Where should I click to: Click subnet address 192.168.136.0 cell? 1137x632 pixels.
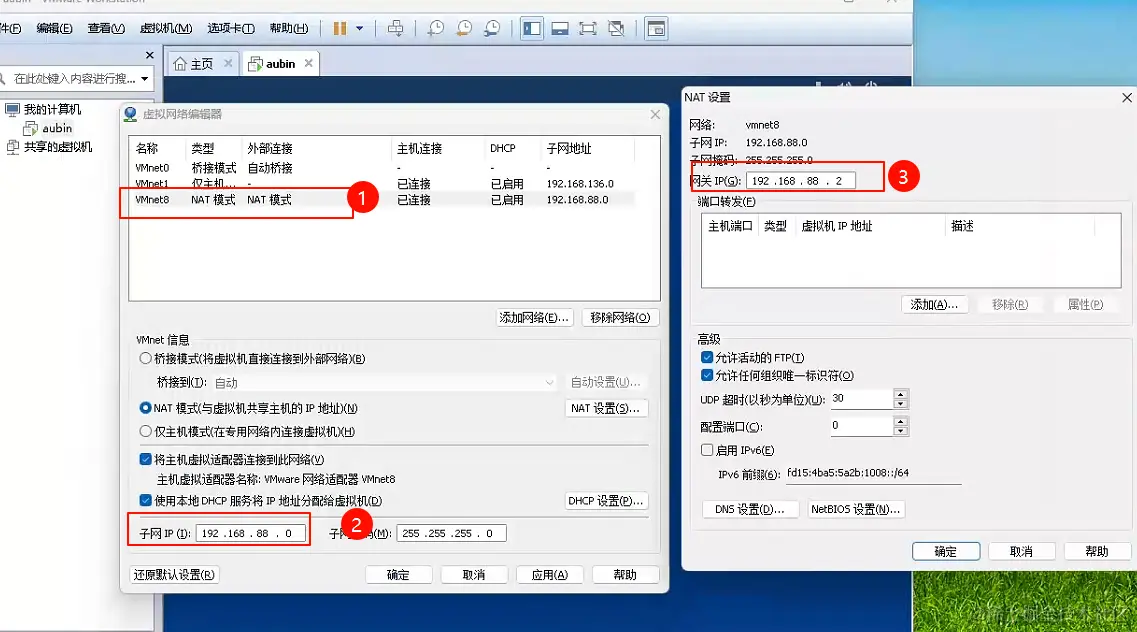coord(580,183)
